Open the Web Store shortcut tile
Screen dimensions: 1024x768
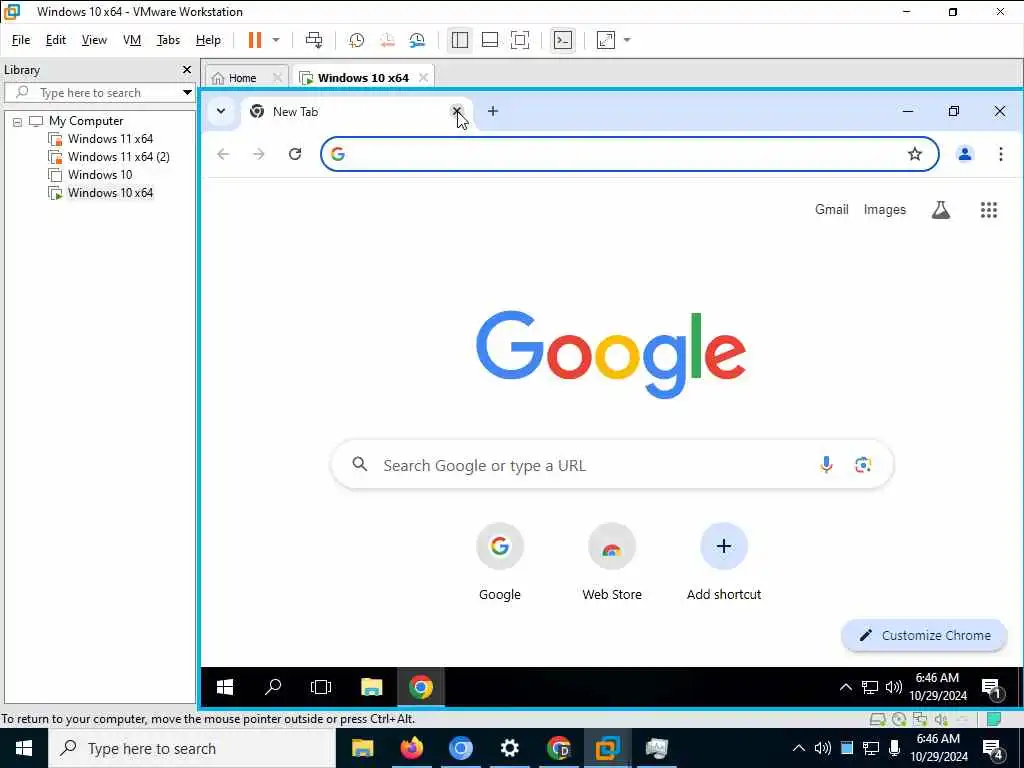click(x=612, y=562)
